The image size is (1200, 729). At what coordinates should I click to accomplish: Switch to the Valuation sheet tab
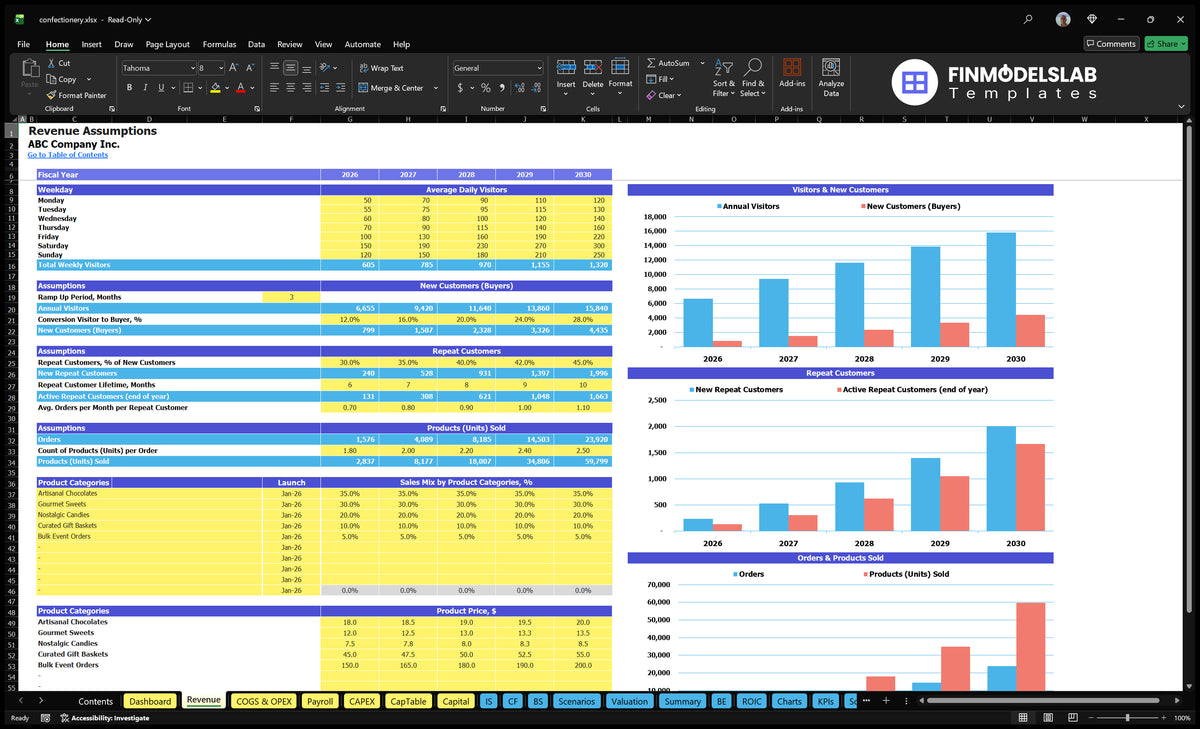[x=629, y=701]
